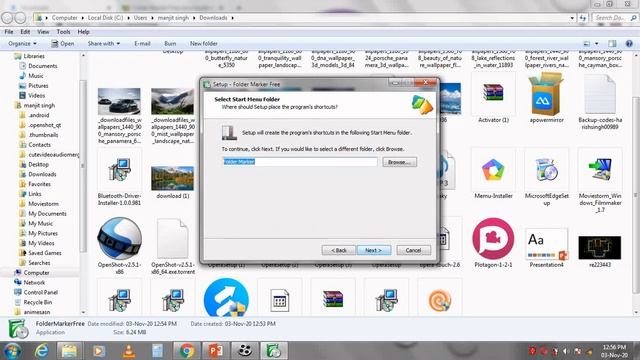Click Burn in the Explorer toolbar
This screenshot has width=640, height=360.
170,43
